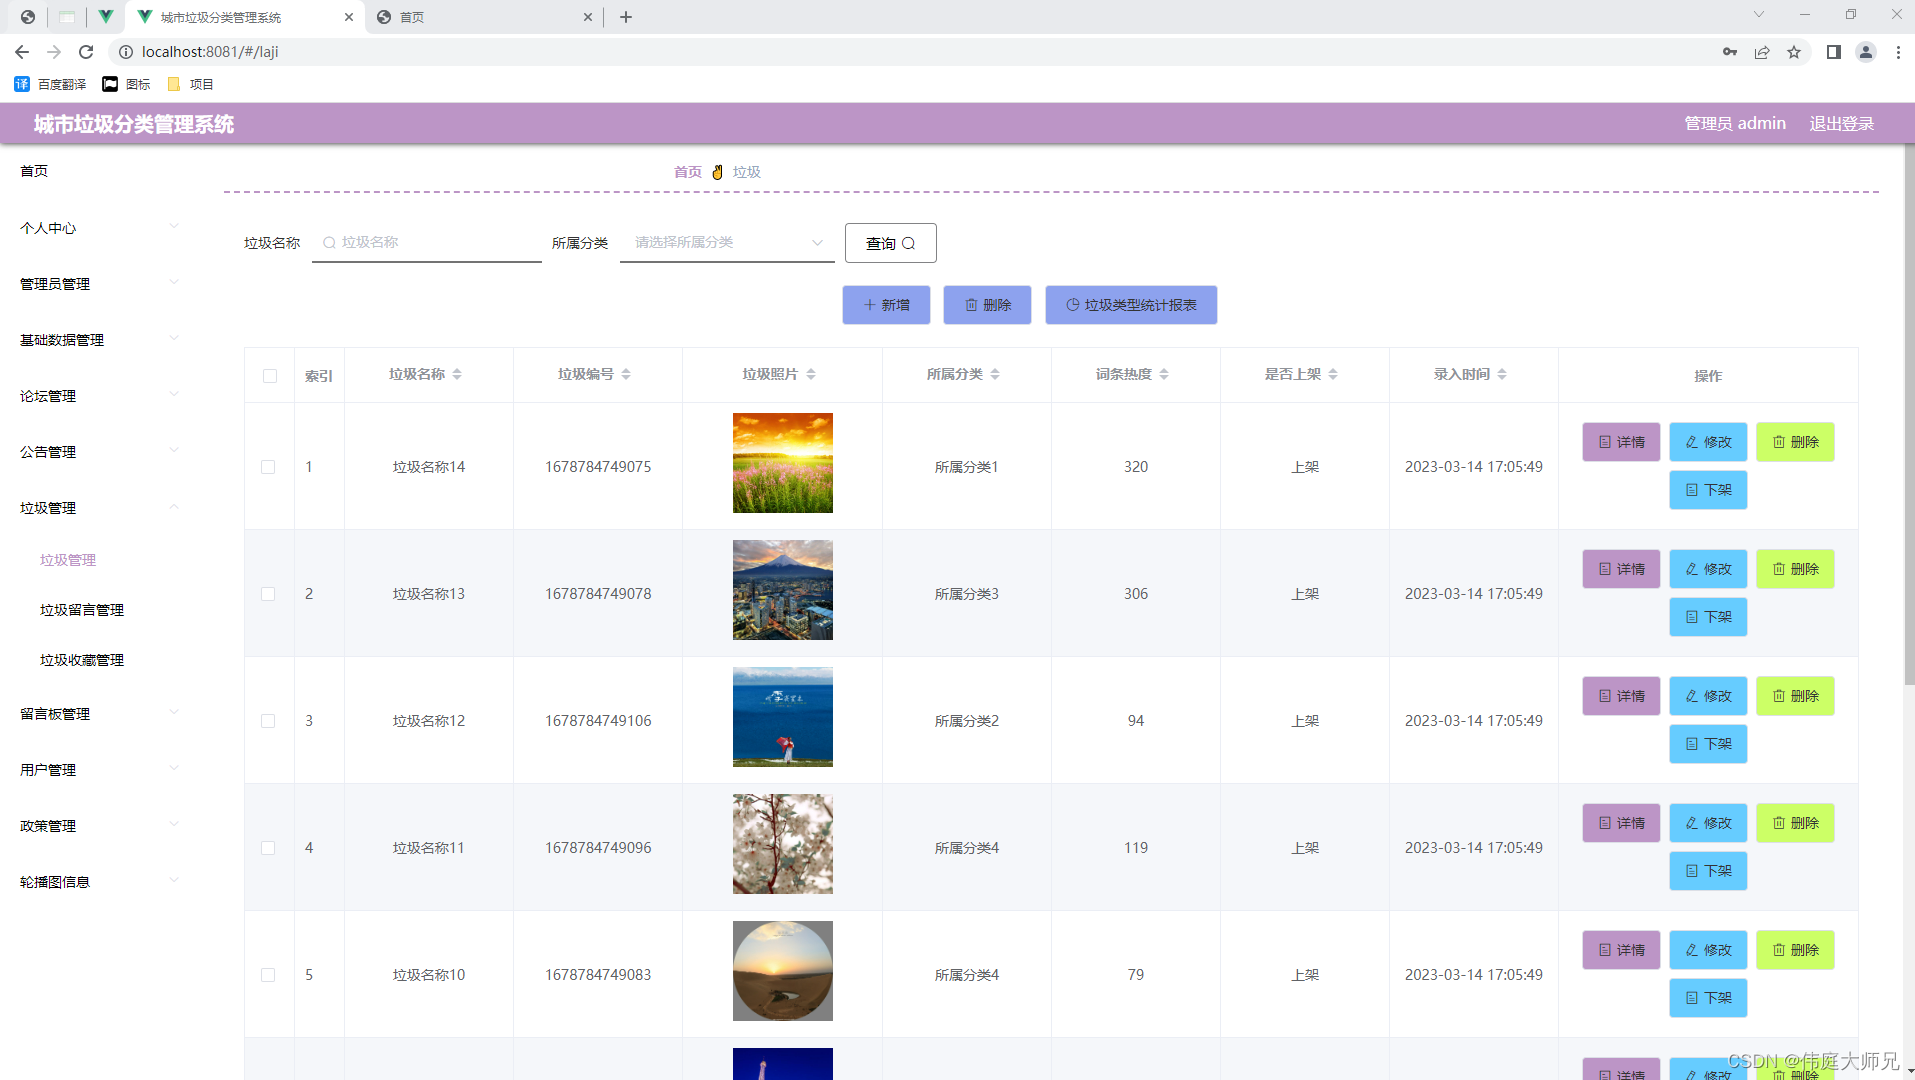Reload the page with the refresh icon
Image resolution: width=1915 pixels, height=1080 pixels.
click(x=86, y=52)
